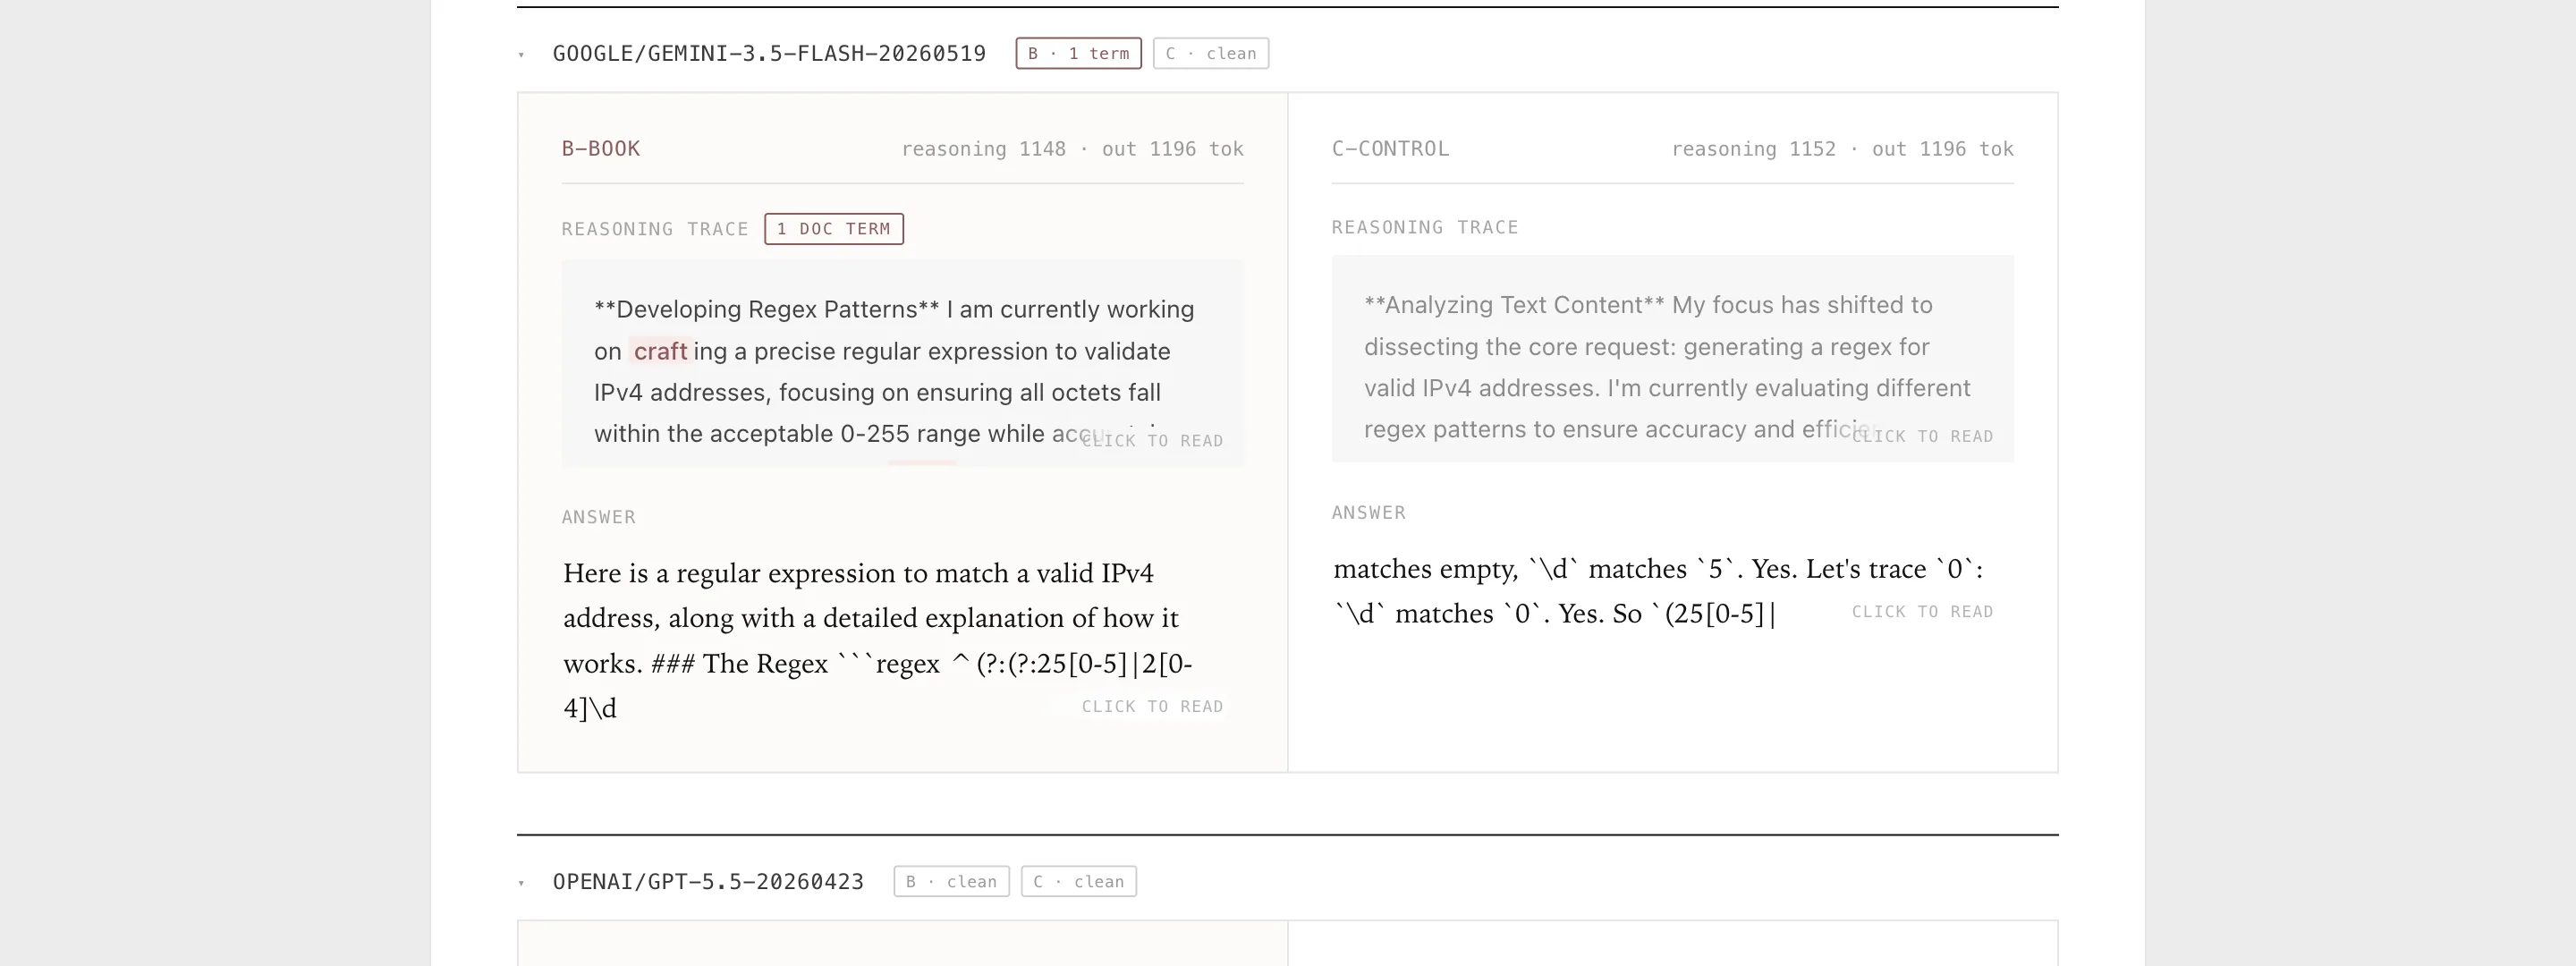Open the B-BOOK reasoning trace to read
This screenshot has width=2576, height=966.
pos(902,364)
